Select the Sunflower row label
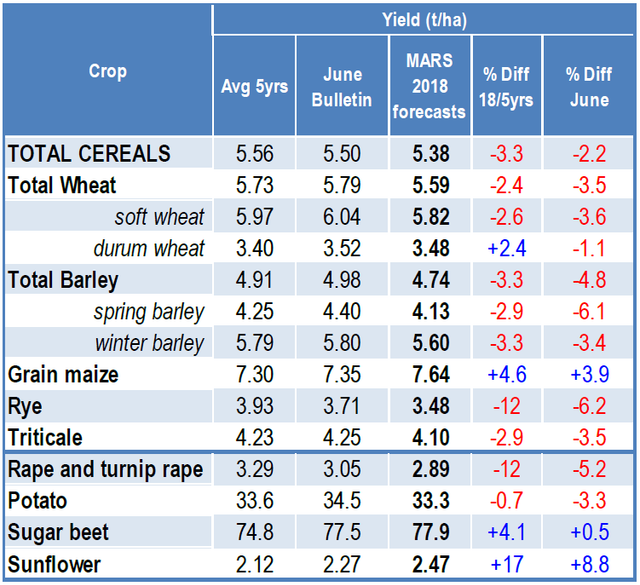Viewport: 640px width, 585px height. (x=54, y=564)
